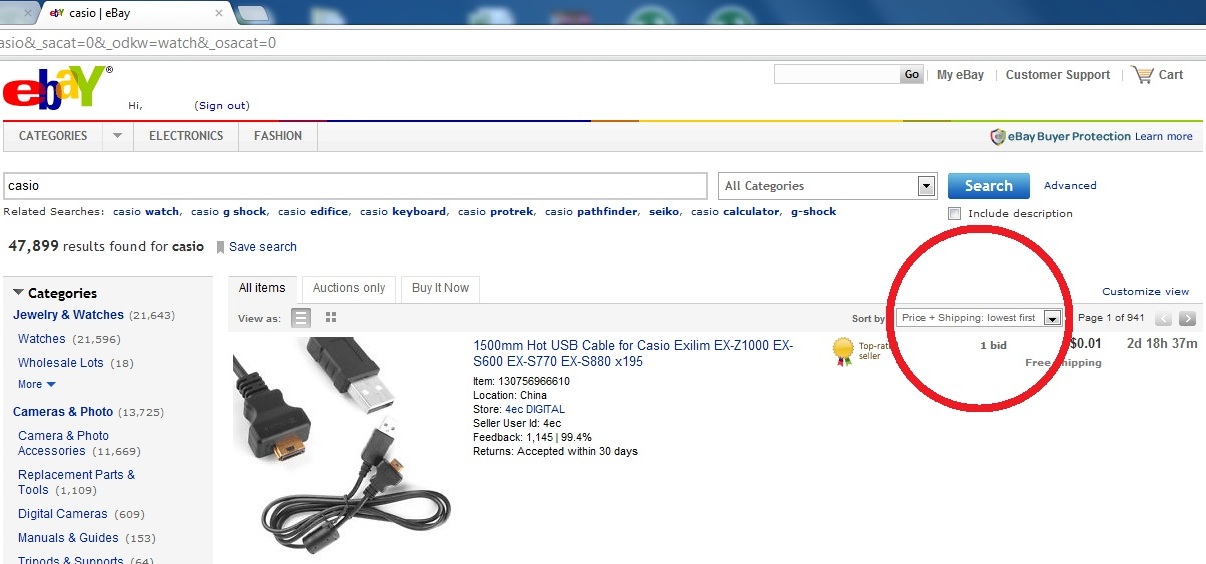
Task: Open Customer Support link
Action: (x=1058, y=75)
